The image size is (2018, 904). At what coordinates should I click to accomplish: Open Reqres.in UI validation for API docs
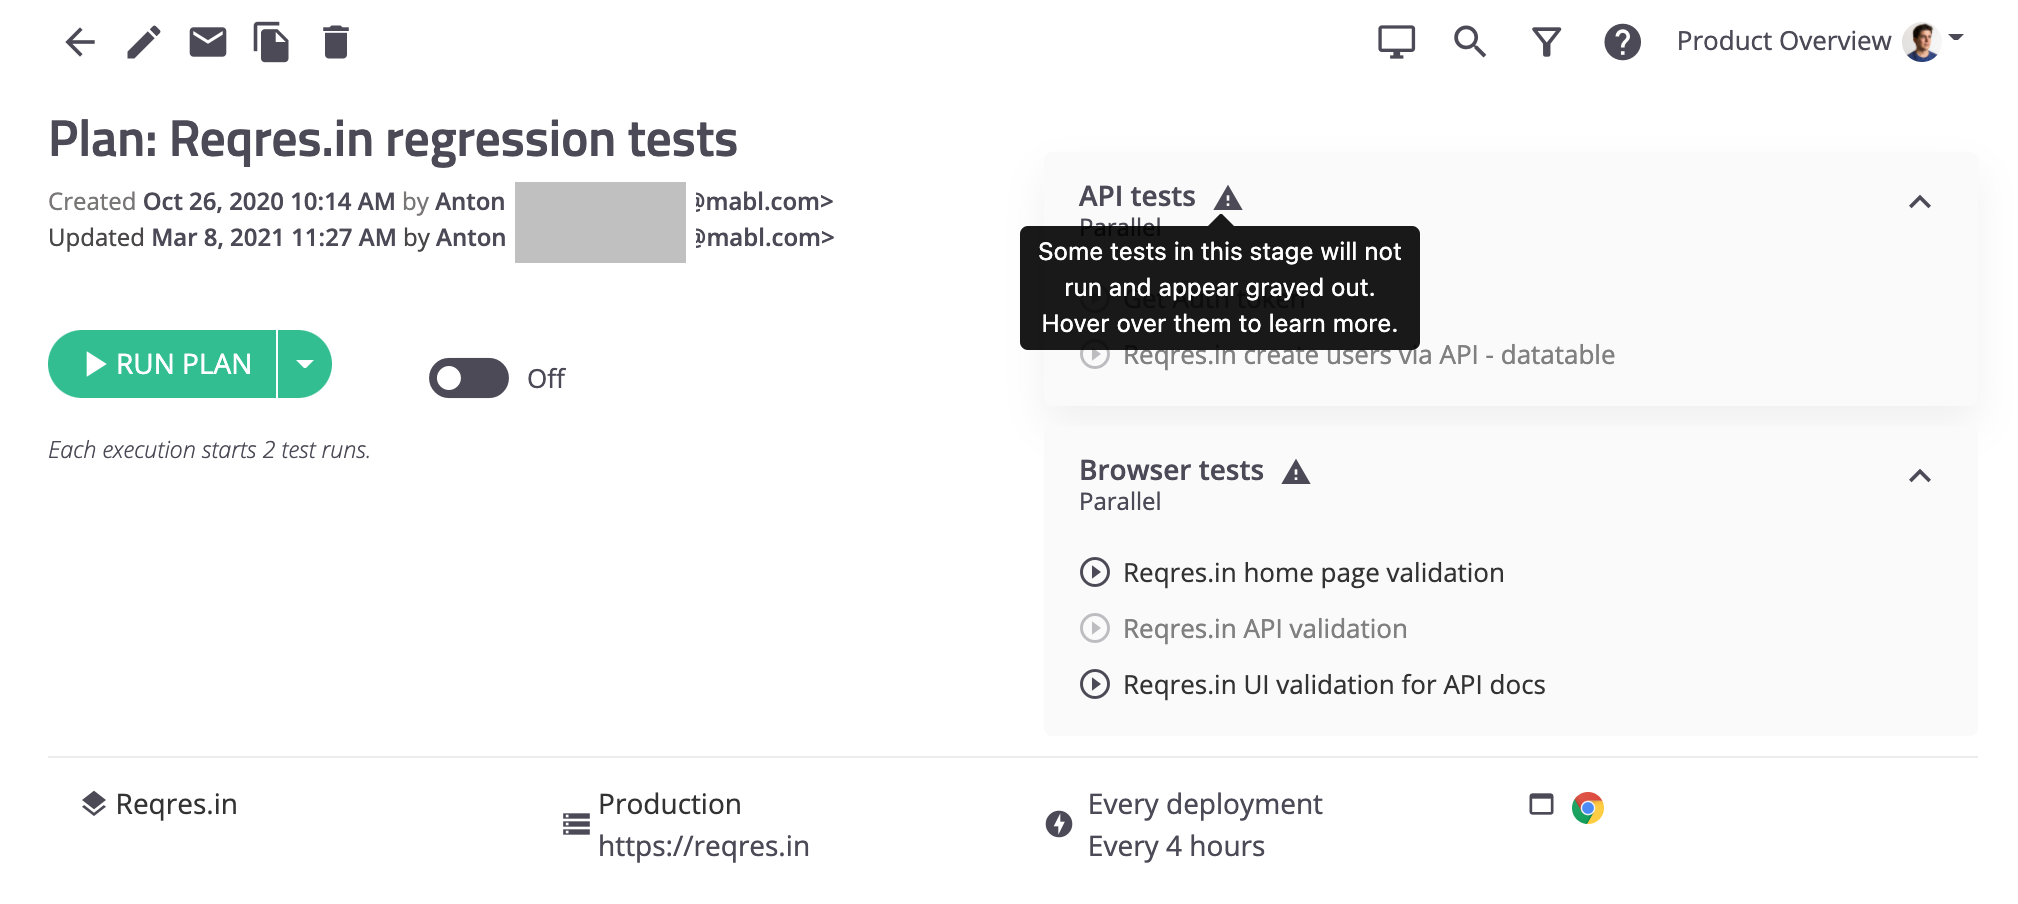click(1334, 685)
